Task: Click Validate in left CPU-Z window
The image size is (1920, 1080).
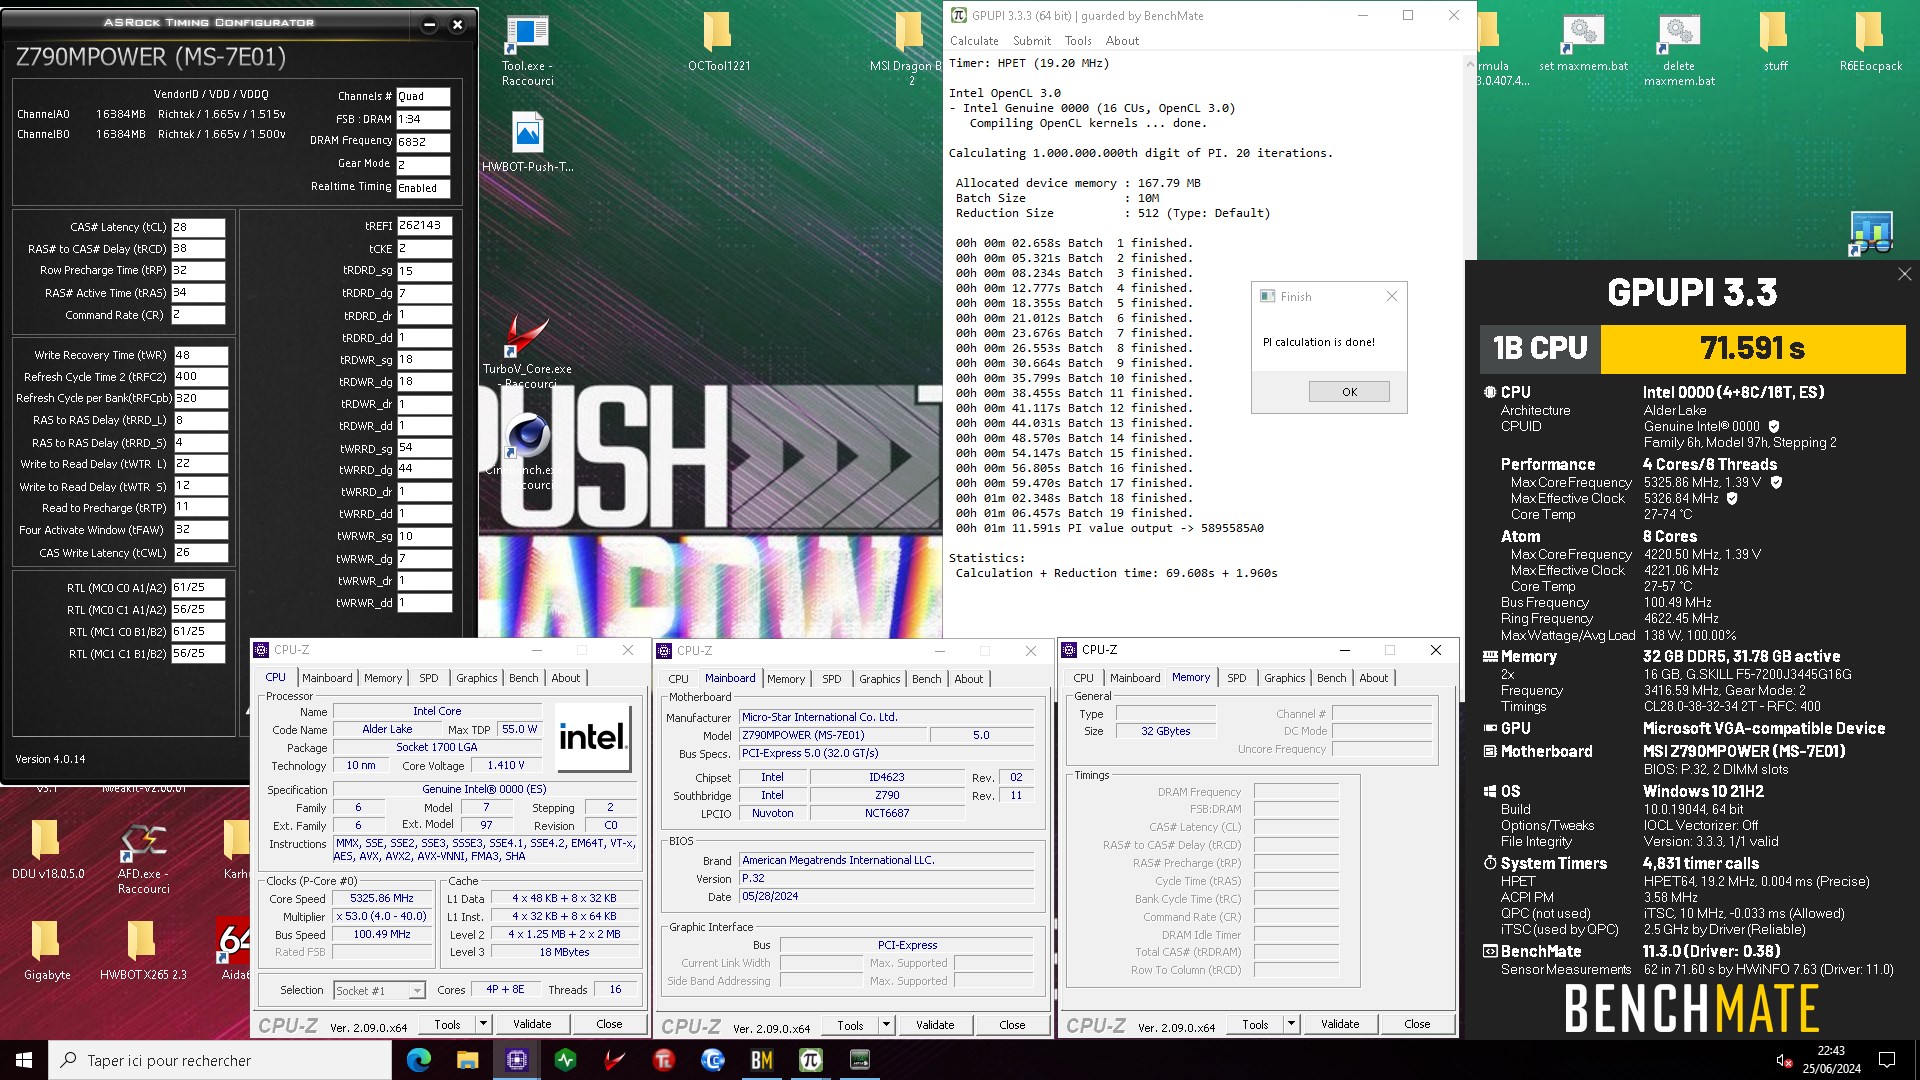Action: pyautogui.click(x=532, y=1024)
